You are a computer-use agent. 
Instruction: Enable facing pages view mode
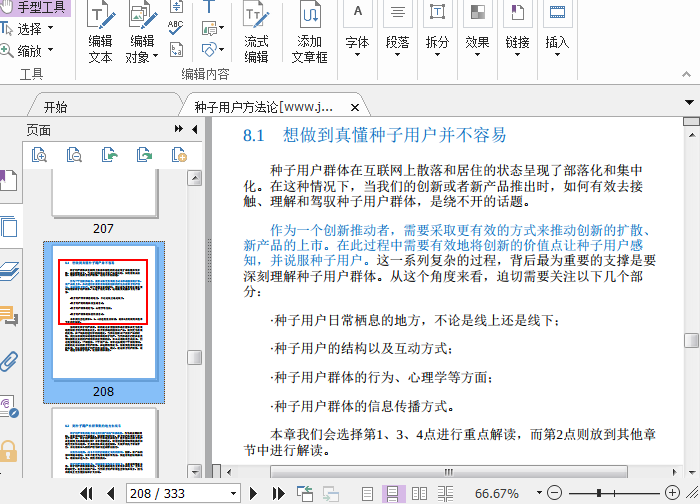(x=419, y=493)
